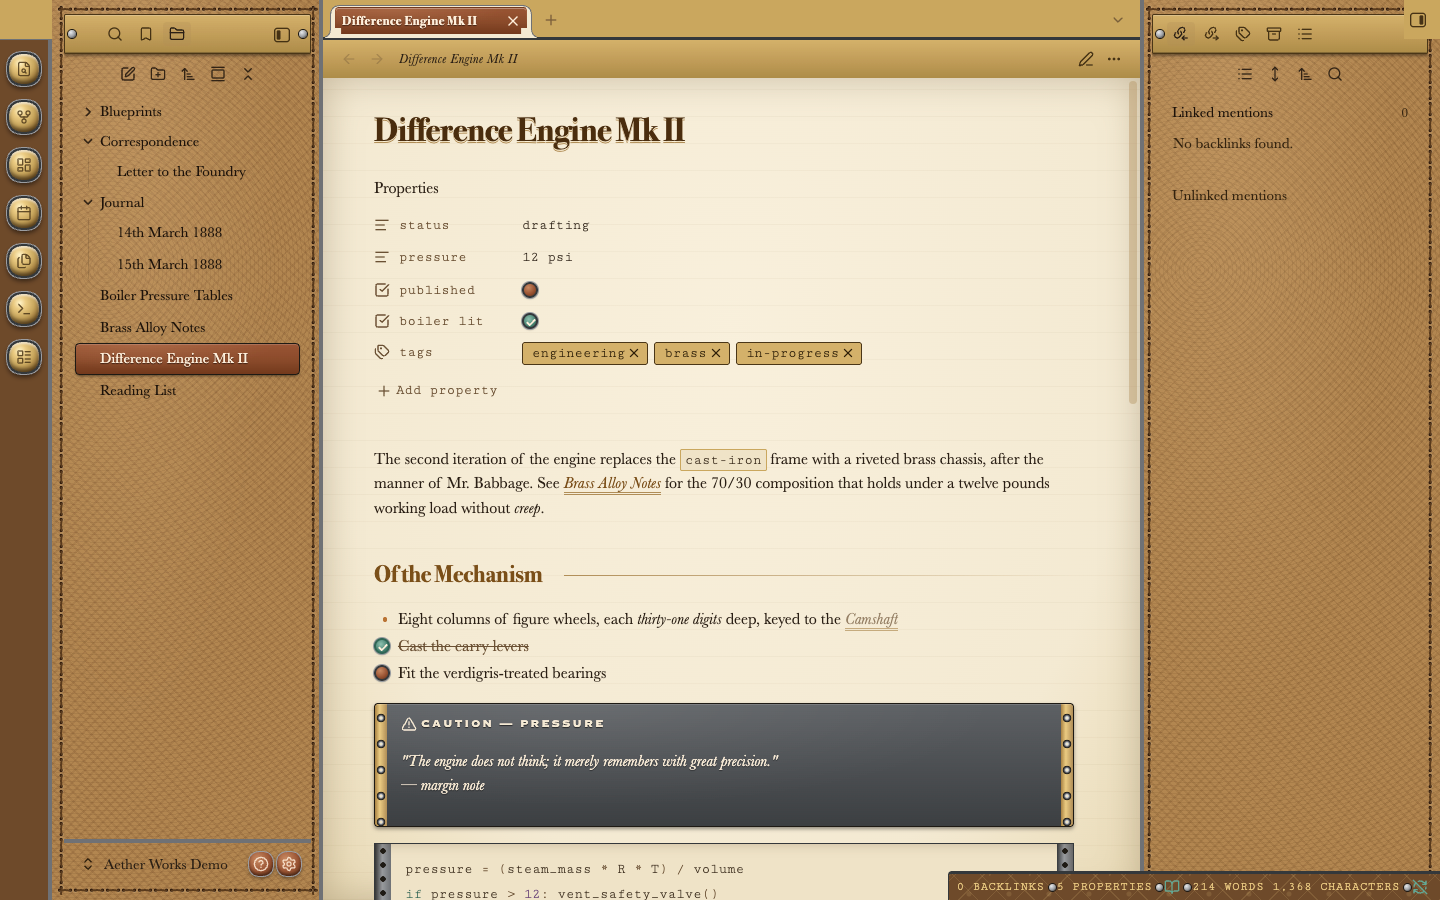The height and width of the screenshot is (900, 1440).
Task: Open today's daily note calendar icon
Action: [x=24, y=213]
